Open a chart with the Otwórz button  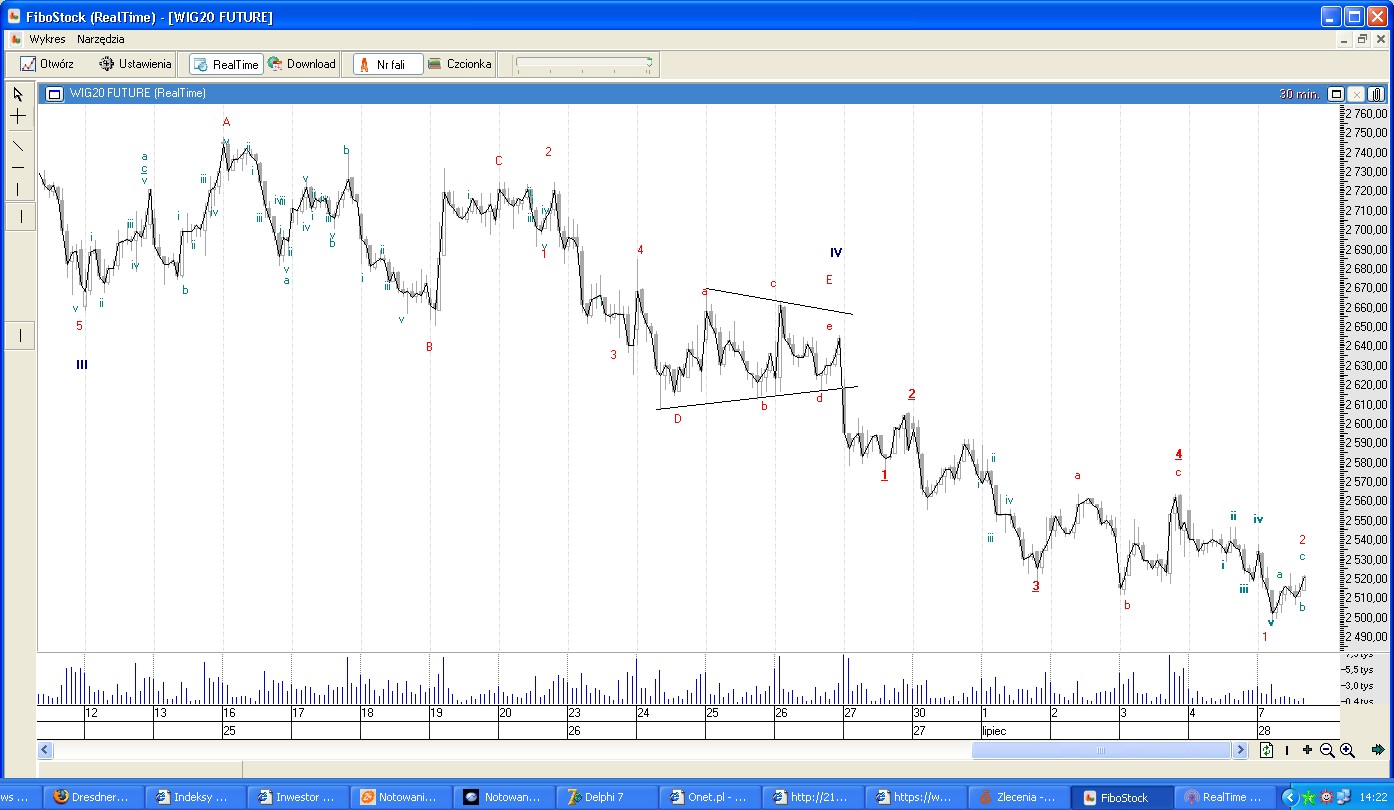(x=47, y=64)
